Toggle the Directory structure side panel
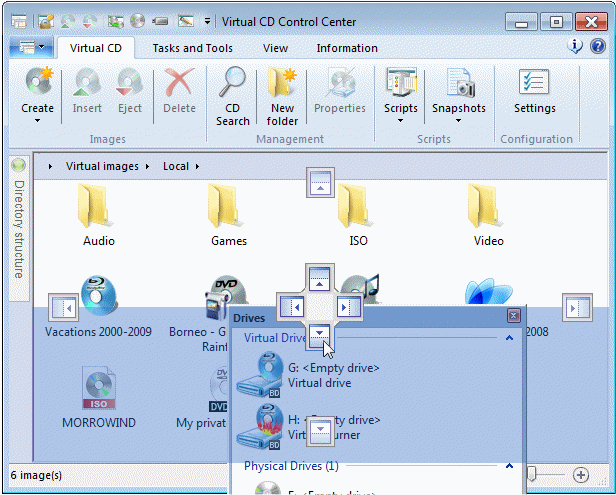 18,227
